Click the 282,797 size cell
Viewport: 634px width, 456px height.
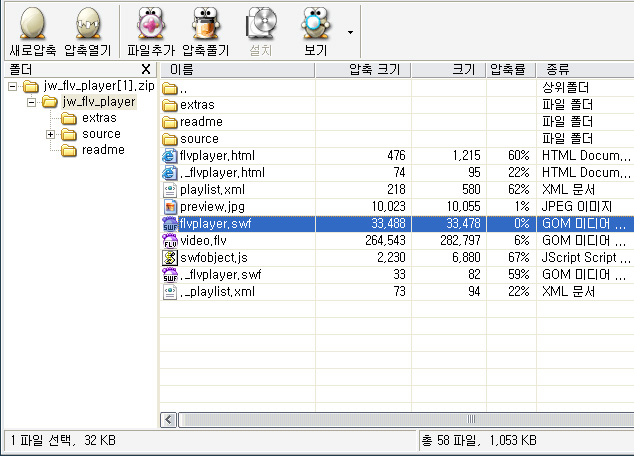pyautogui.click(x=461, y=241)
